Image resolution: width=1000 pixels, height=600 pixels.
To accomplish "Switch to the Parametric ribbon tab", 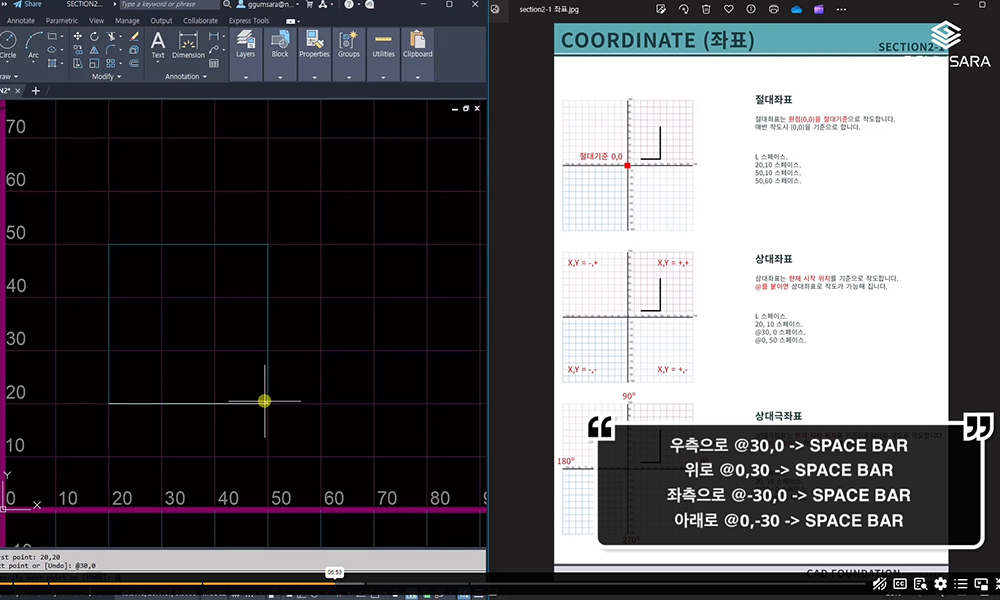I will pyautogui.click(x=61, y=20).
